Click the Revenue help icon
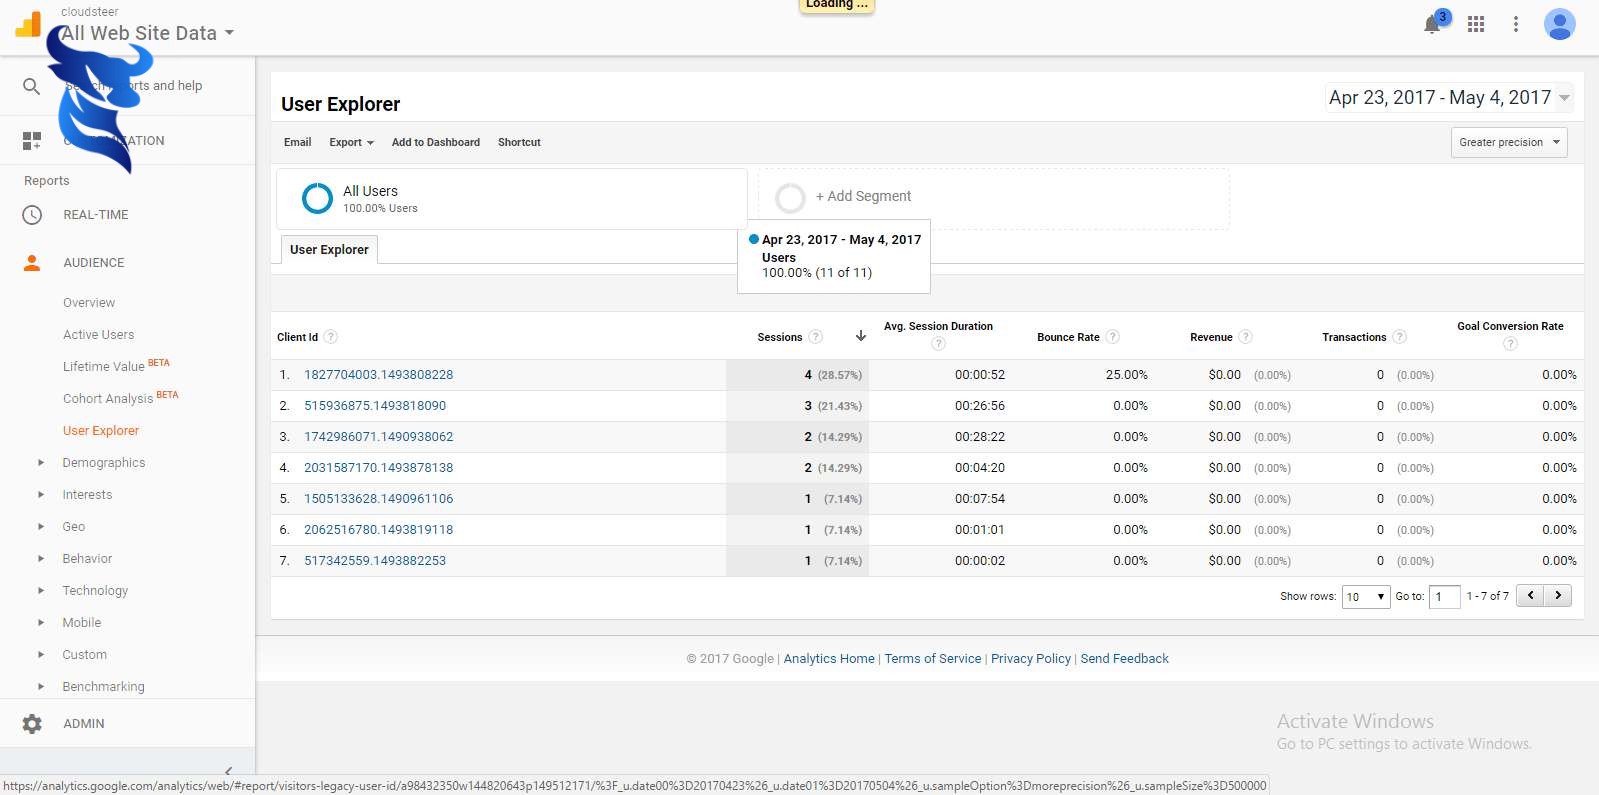The width and height of the screenshot is (1599, 795). [1246, 337]
